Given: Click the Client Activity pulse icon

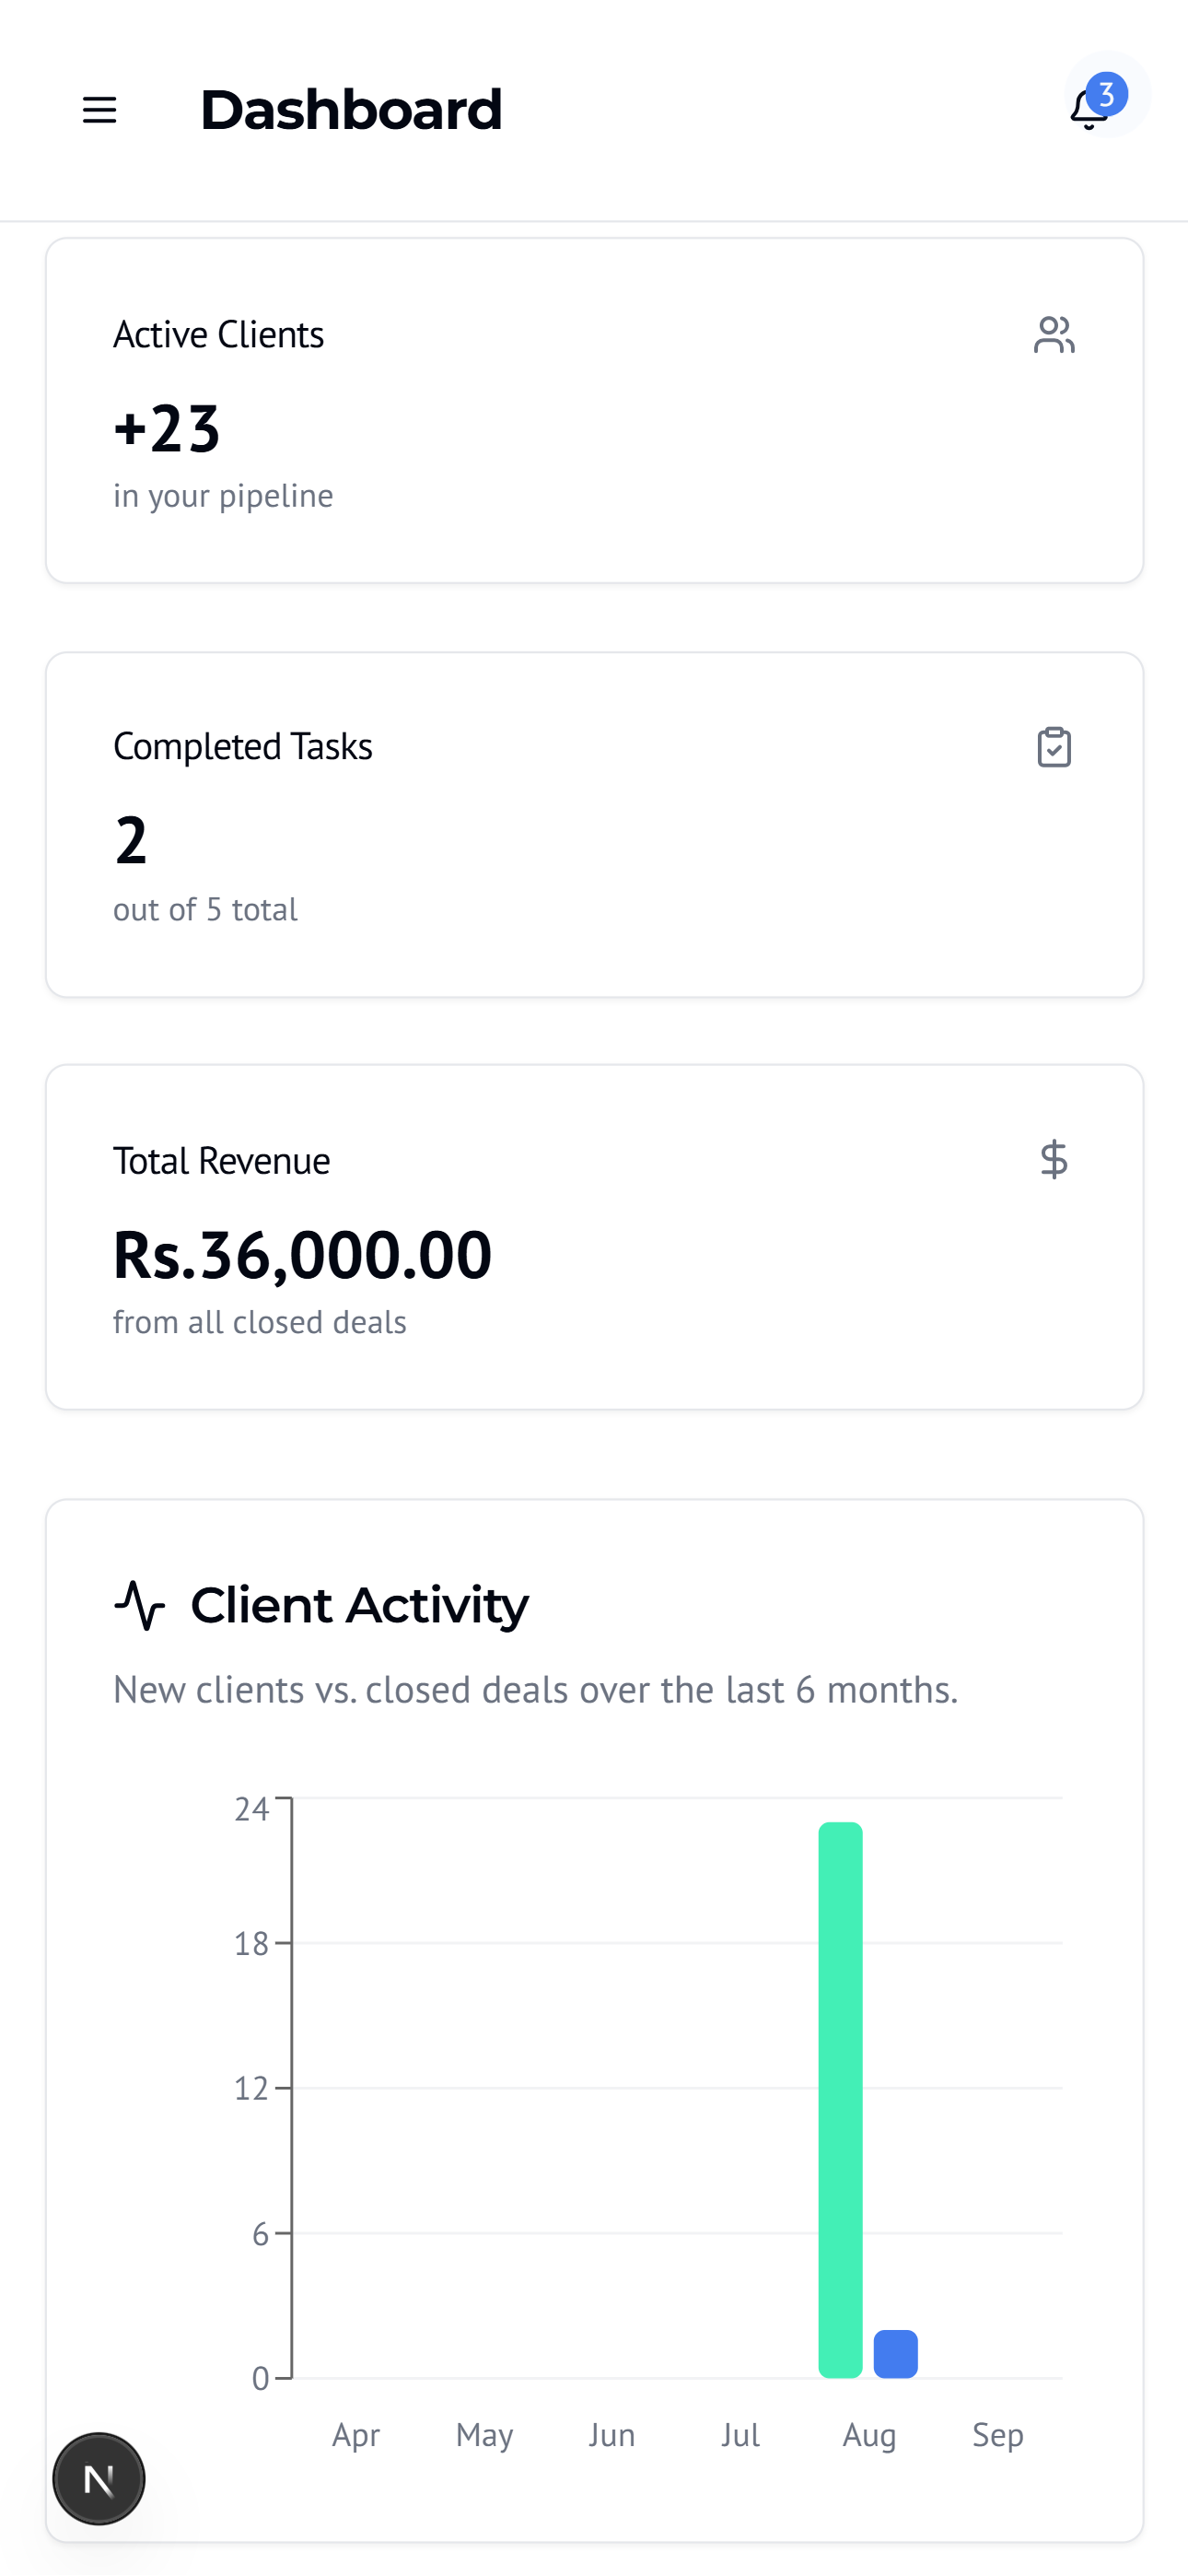Looking at the screenshot, I should coord(140,1605).
